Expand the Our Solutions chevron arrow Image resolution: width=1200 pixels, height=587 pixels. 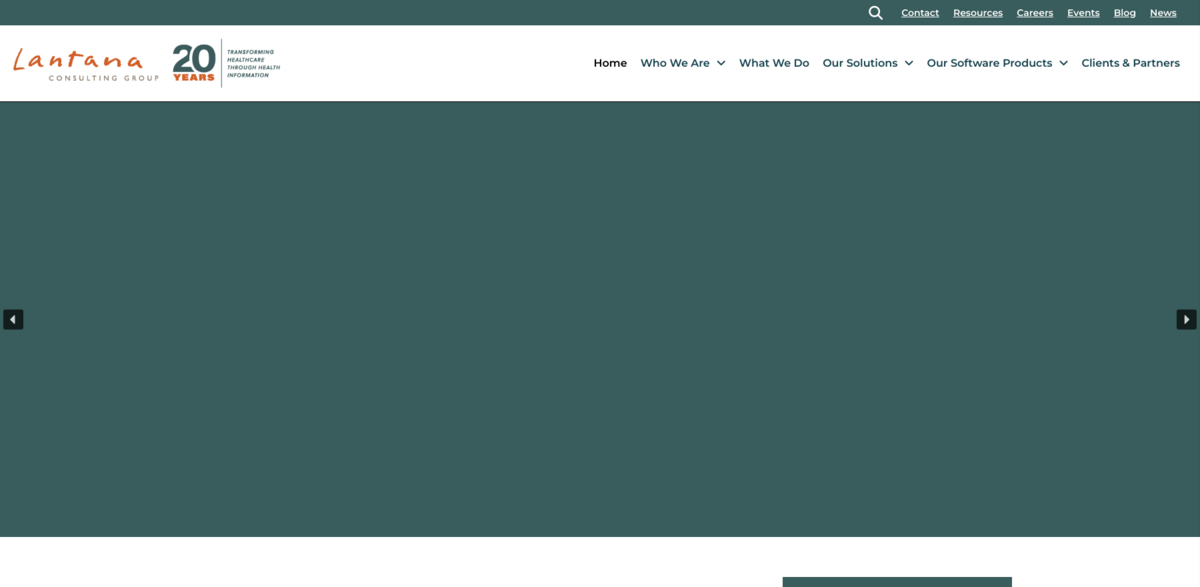pyautogui.click(x=909, y=63)
